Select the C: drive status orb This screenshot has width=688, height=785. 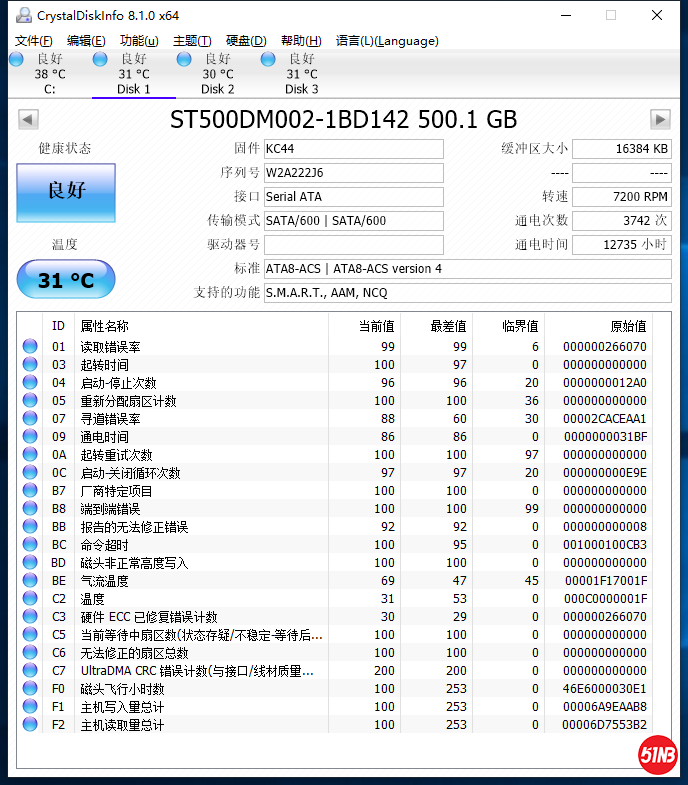coord(16,60)
